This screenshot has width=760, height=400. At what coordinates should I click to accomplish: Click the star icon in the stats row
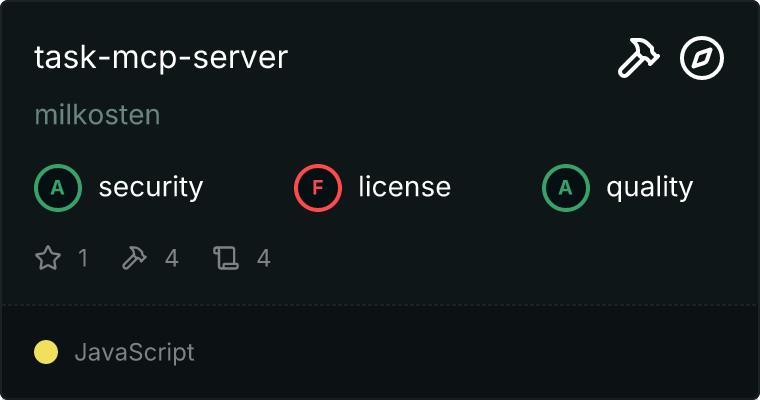pos(48,259)
